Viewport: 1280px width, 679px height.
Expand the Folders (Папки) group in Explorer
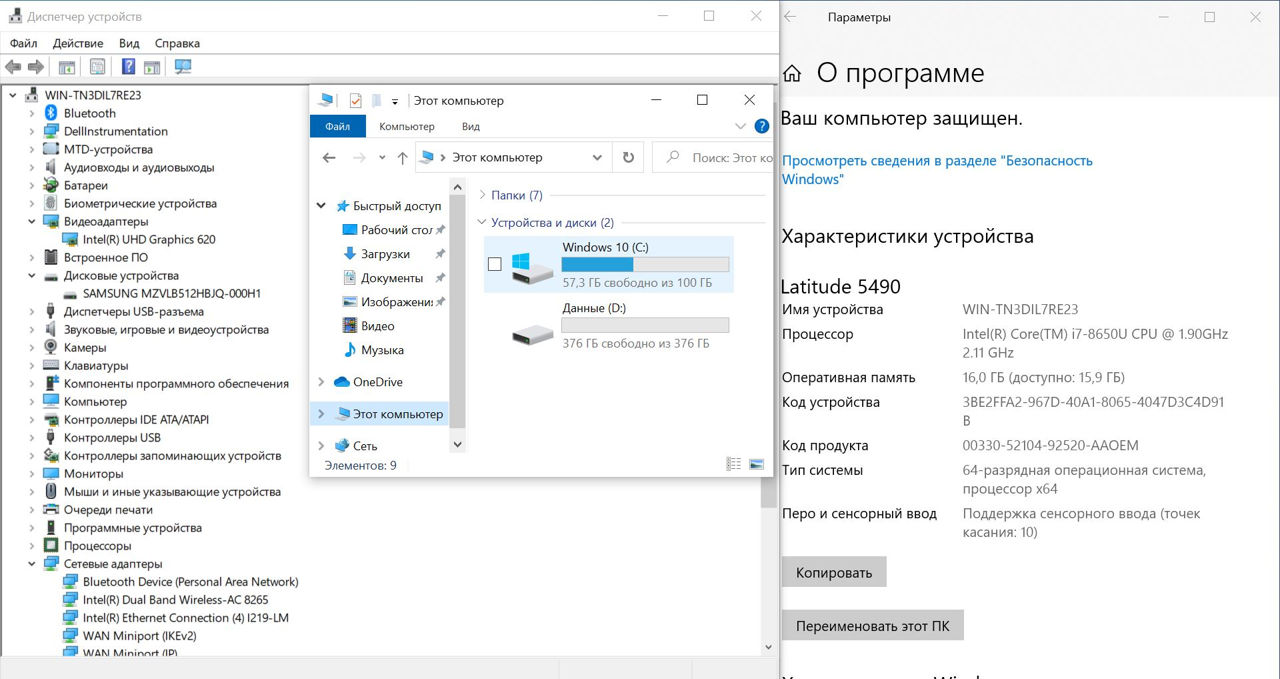click(483, 195)
